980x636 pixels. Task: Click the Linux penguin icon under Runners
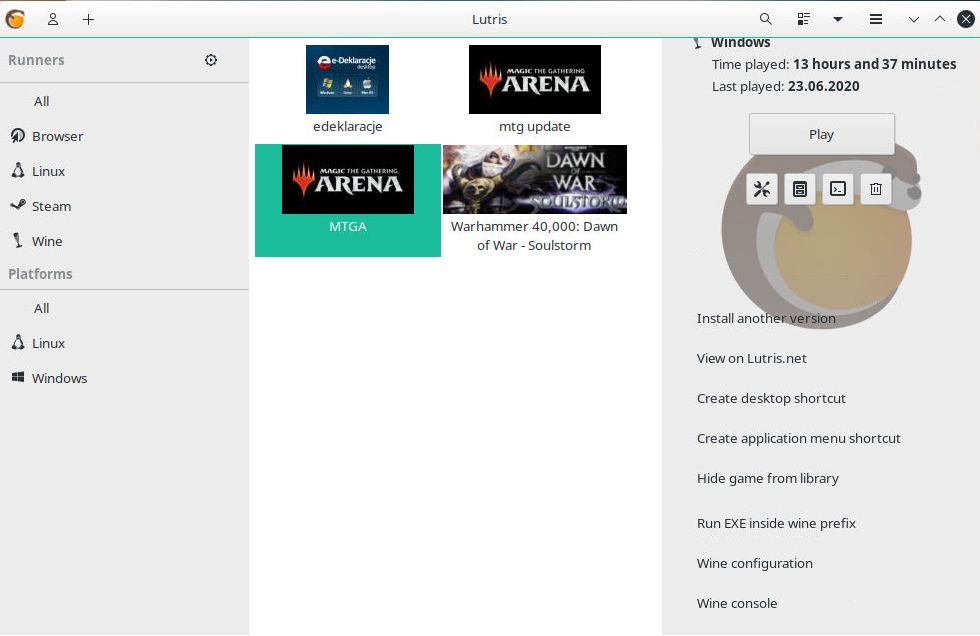tap(18, 171)
